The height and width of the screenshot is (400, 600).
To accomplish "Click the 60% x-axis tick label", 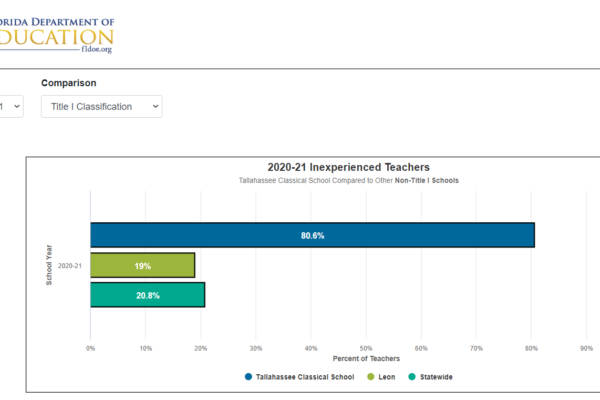I will pyautogui.click(x=421, y=348).
